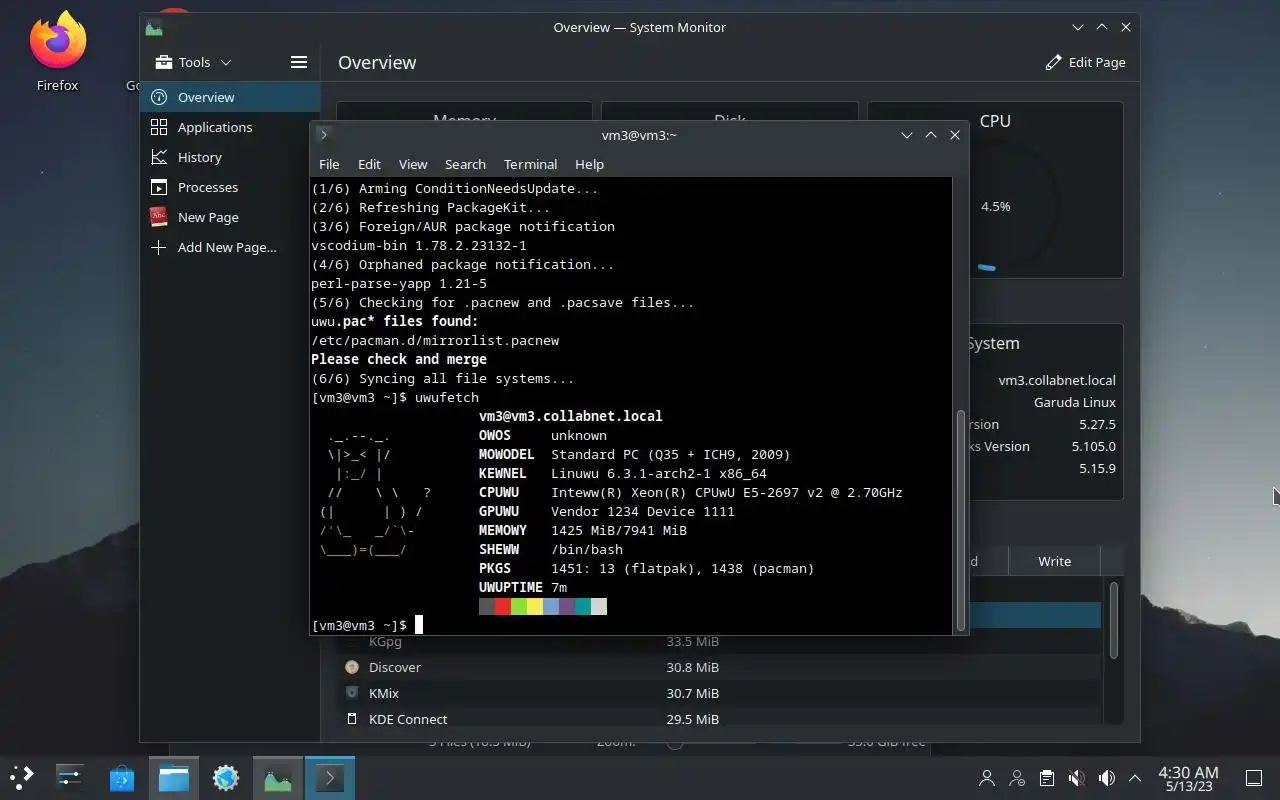Image resolution: width=1280 pixels, height=800 pixels.
Task: Open the Applications page in sidebar
Action: pyautogui.click(x=230, y=127)
